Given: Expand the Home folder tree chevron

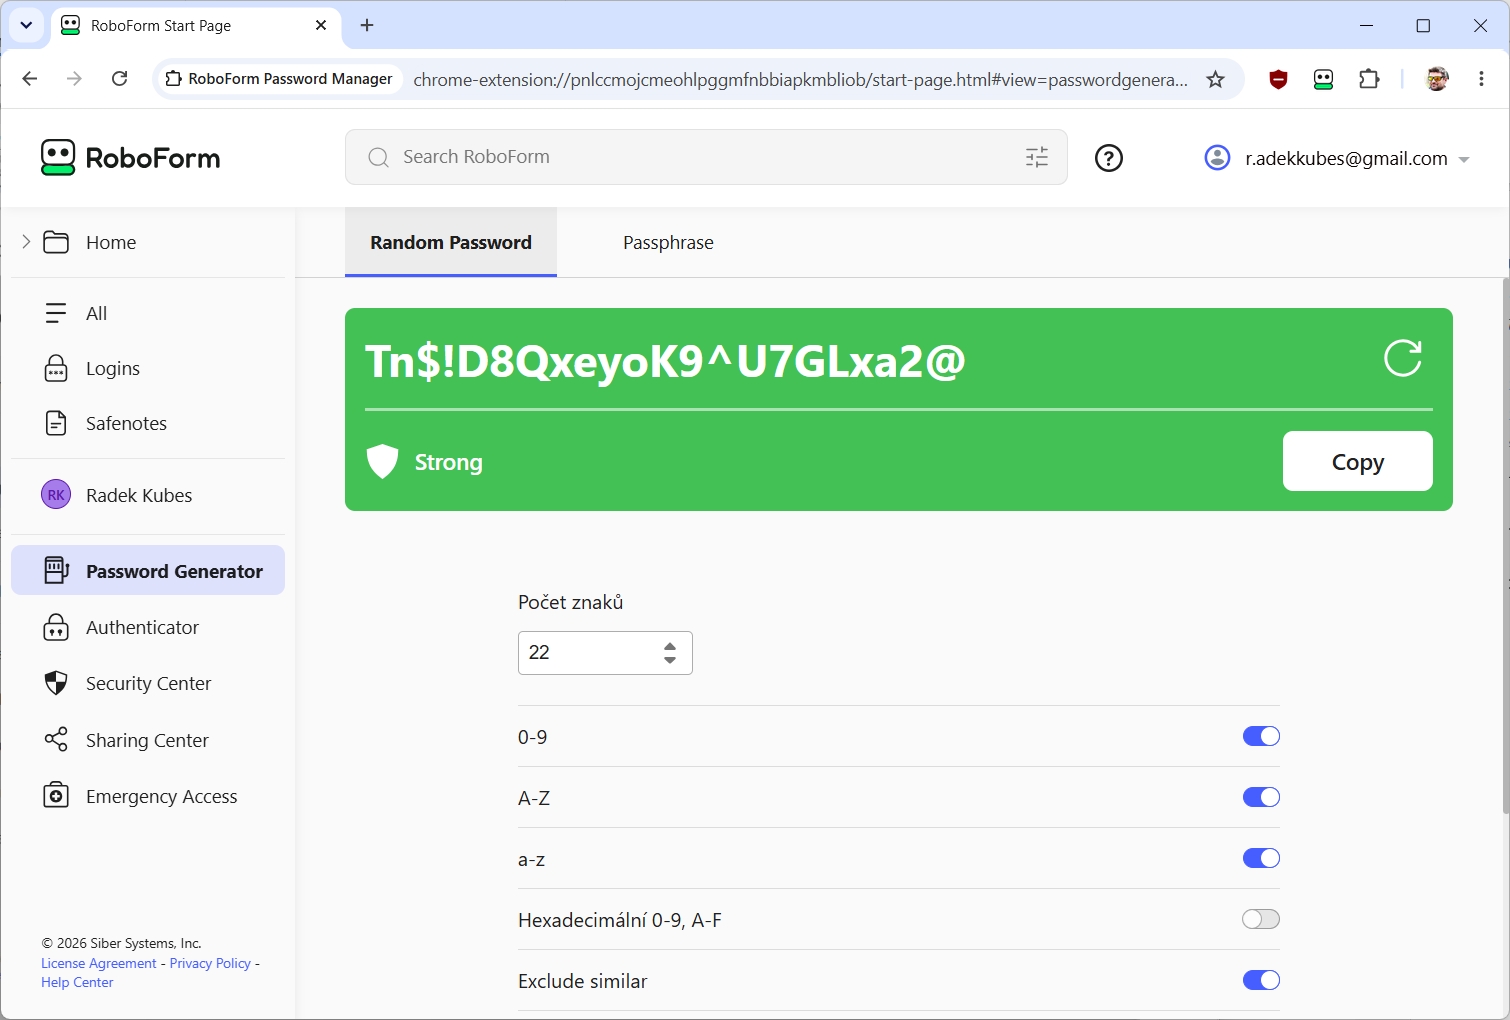Looking at the screenshot, I should 26,241.
